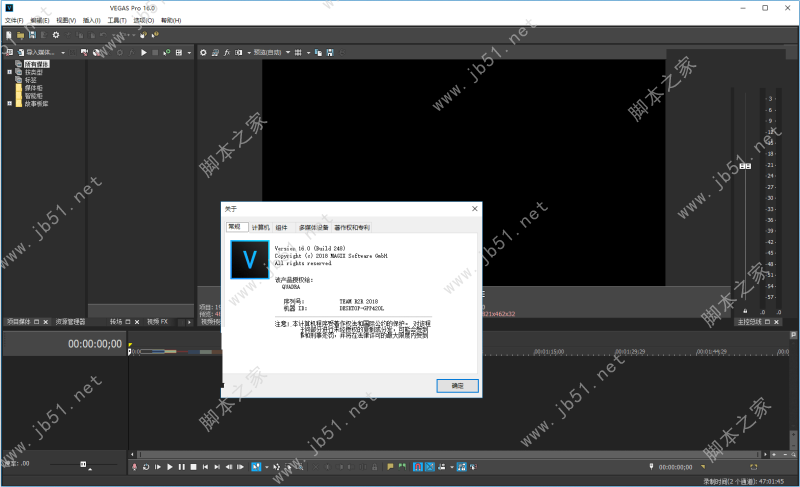Switch to the 转场 panel tab
This screenshot has height=487, width=800.
116,322
